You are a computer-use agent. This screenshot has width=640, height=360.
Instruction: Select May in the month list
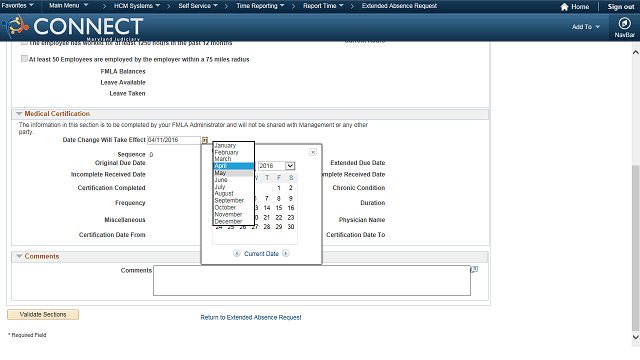coord(233,173)
